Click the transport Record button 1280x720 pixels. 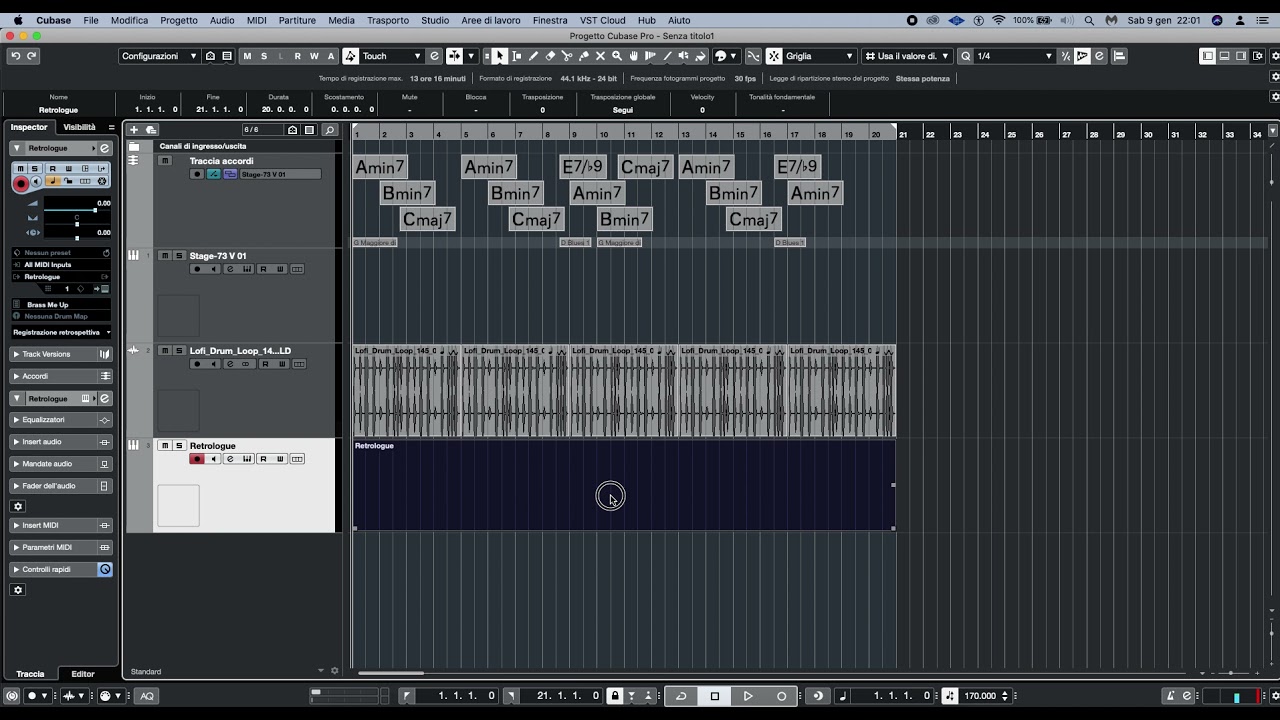click(781, 696)
